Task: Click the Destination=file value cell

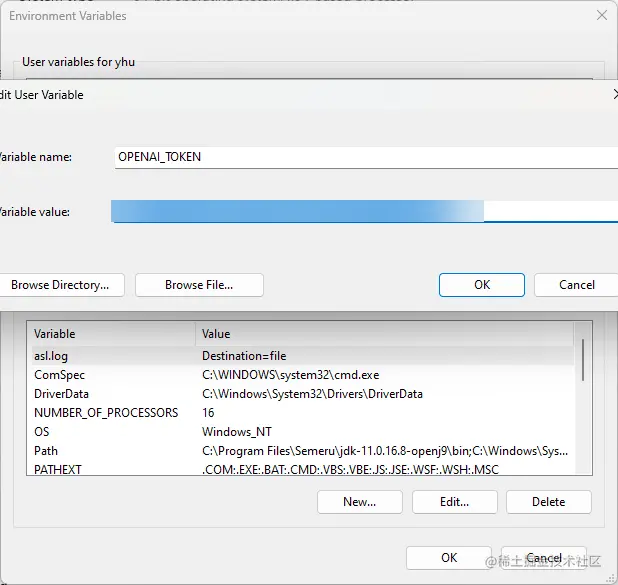Action: coord(244,356)
